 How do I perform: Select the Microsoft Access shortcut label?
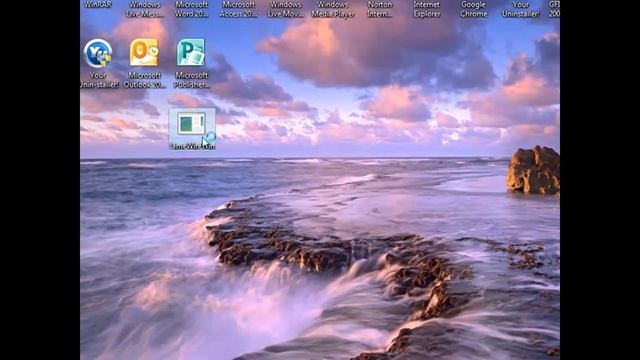238,9
